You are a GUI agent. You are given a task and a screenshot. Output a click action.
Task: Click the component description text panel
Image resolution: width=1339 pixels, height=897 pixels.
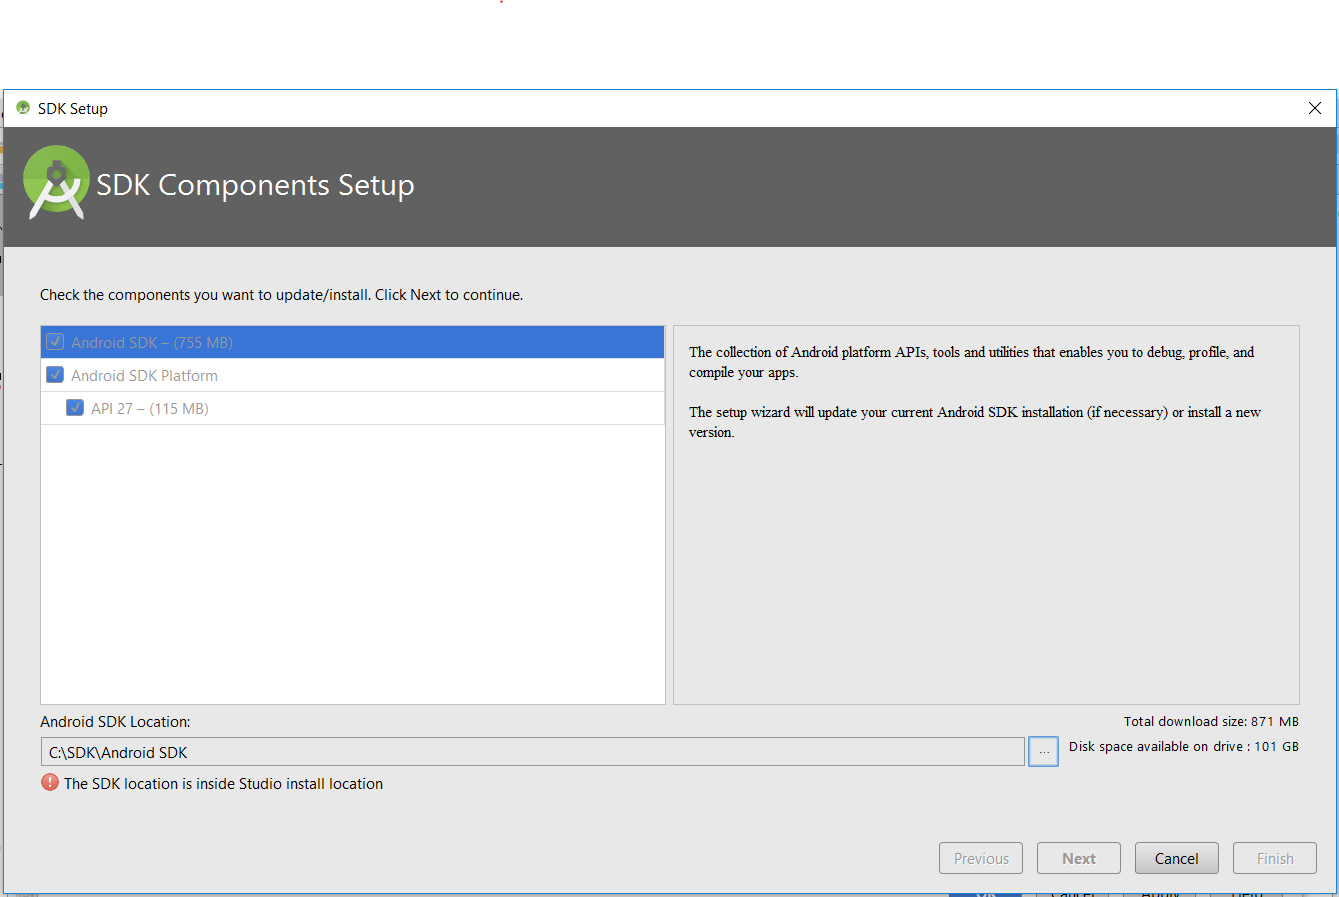[x=986, y=515]
